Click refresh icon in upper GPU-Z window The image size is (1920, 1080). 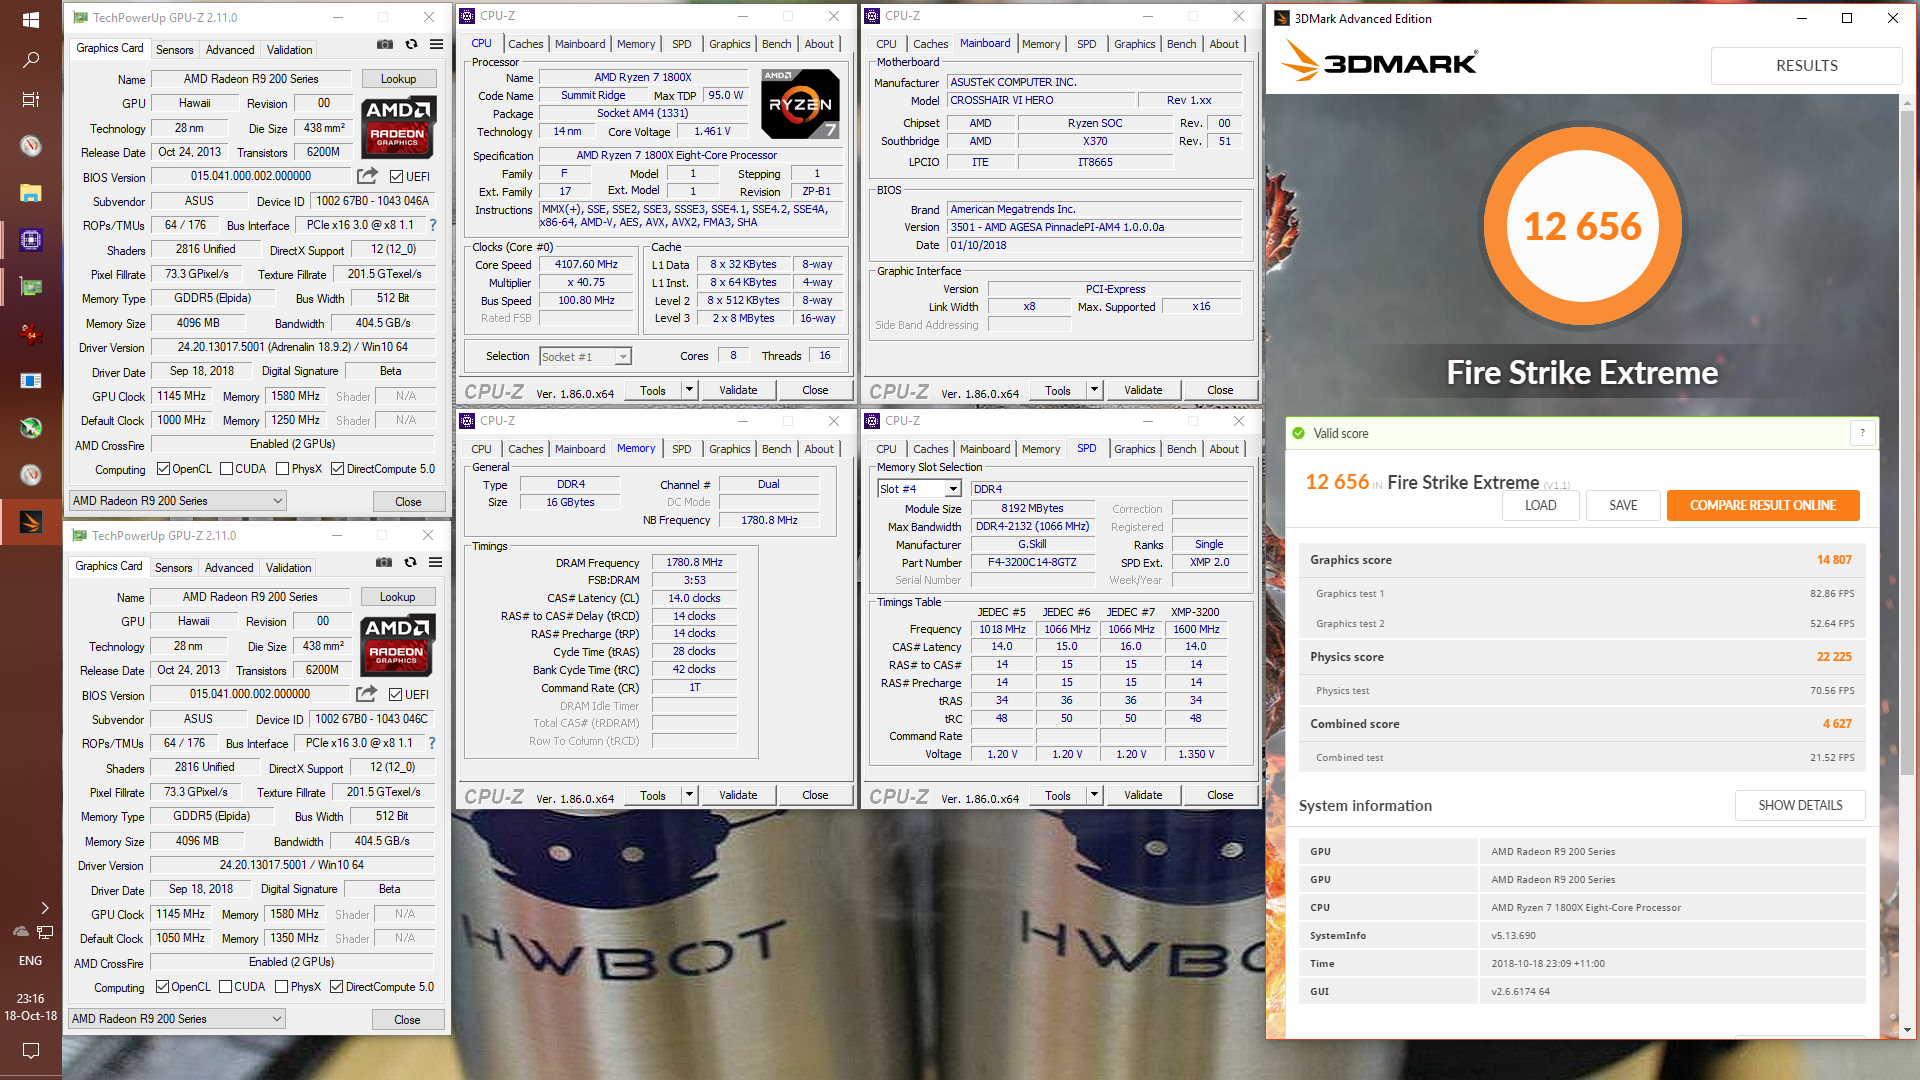pos(411,44)
